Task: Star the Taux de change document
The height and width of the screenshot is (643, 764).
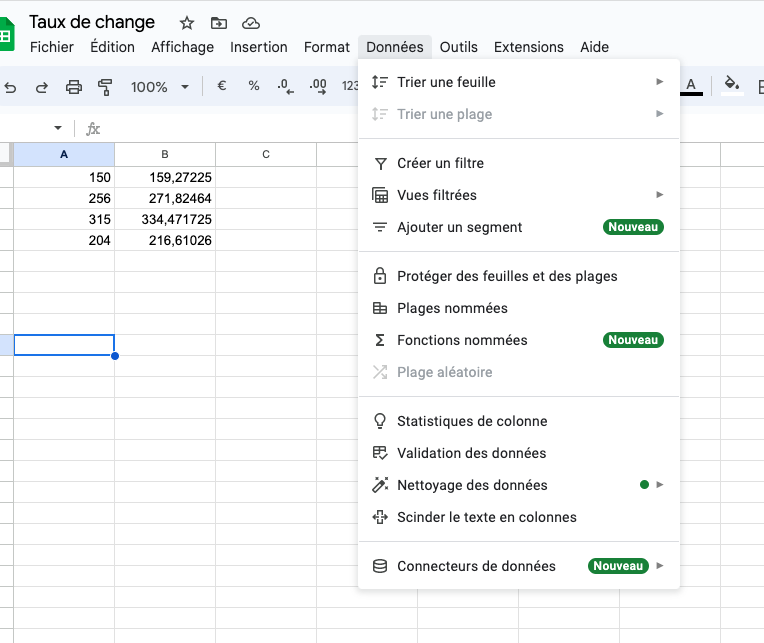Action: pyautogui.click(x=187, y=23)
